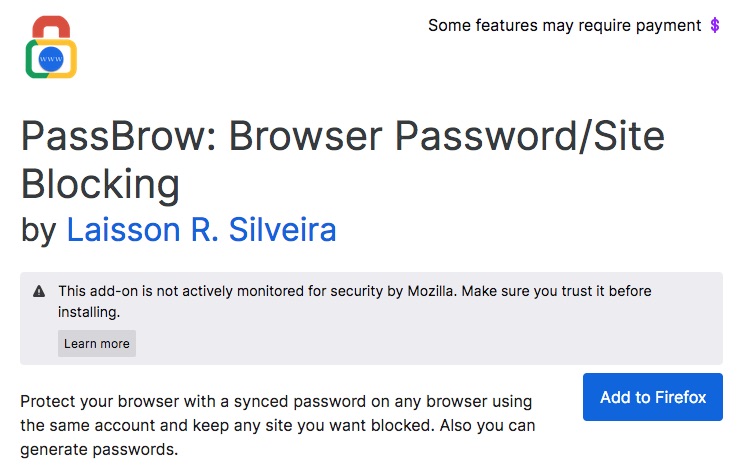Click the word 'installing.' in the warning notice
The image size is (746, 476).
click(x=89, y=312)
